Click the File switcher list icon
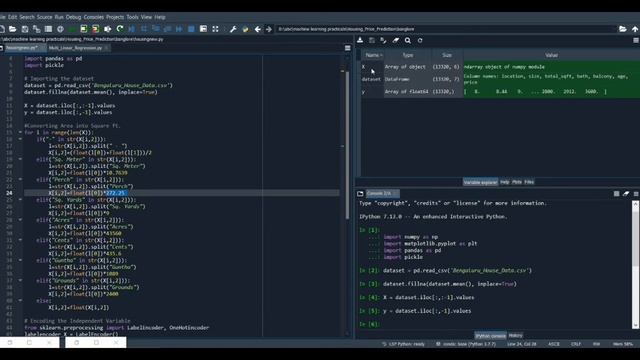The height and width of the screenshot is (360, 640). [49, 29]
